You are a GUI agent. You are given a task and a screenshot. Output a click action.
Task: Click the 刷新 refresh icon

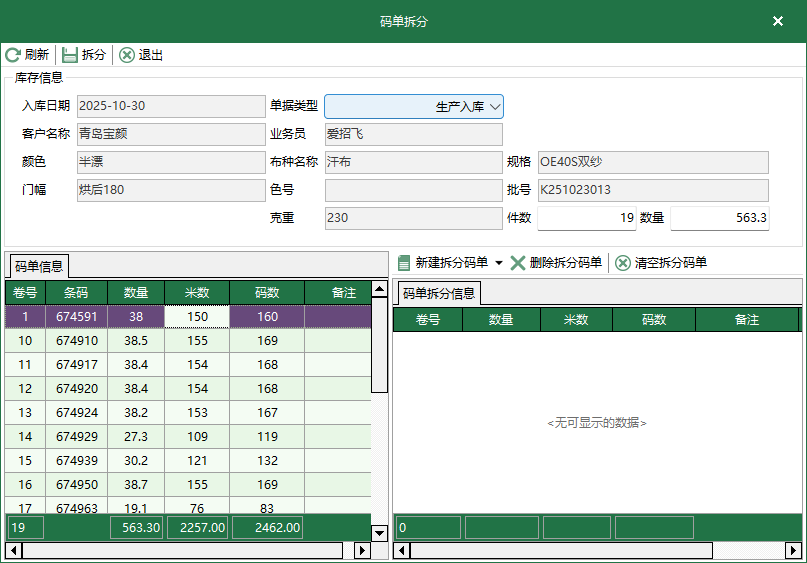(x=13, y=55)
